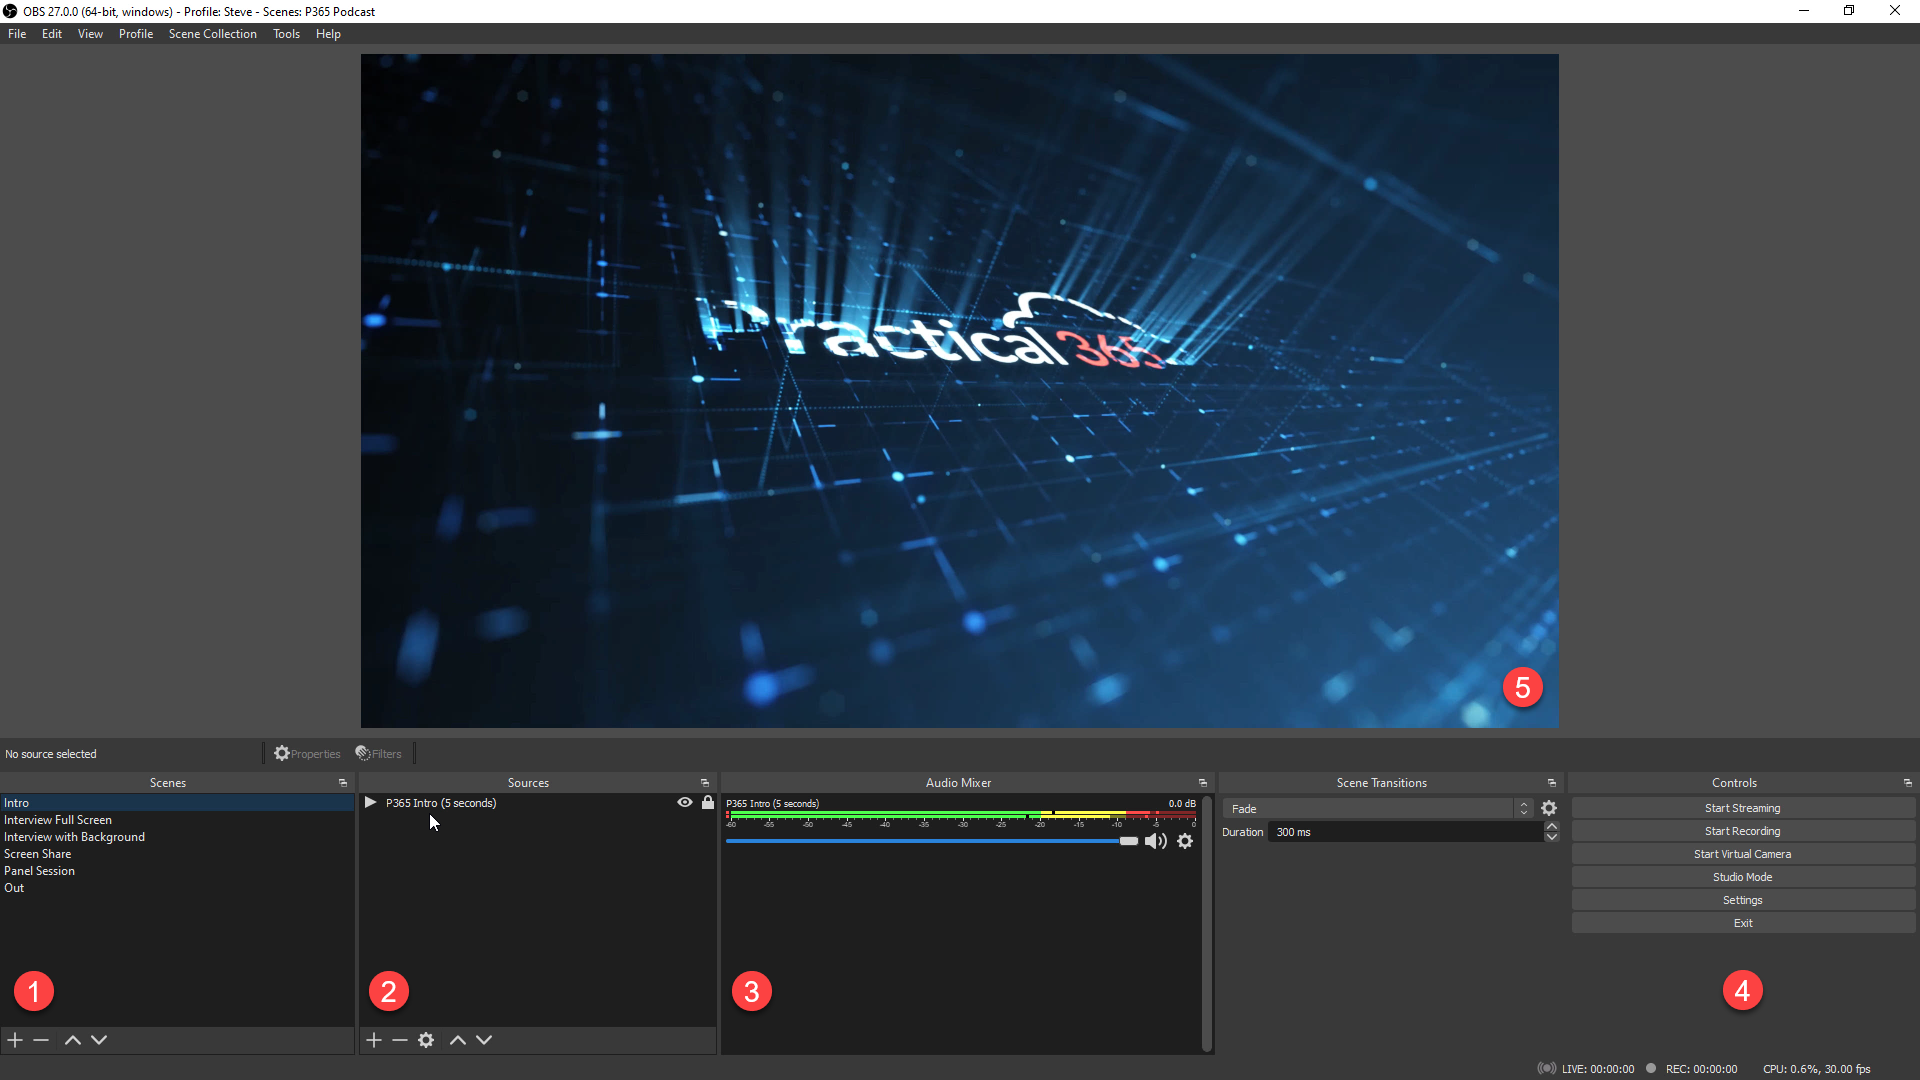1920x1080 pixels.
Task: Remove selected scene with minus icon
Action: 41,1040
